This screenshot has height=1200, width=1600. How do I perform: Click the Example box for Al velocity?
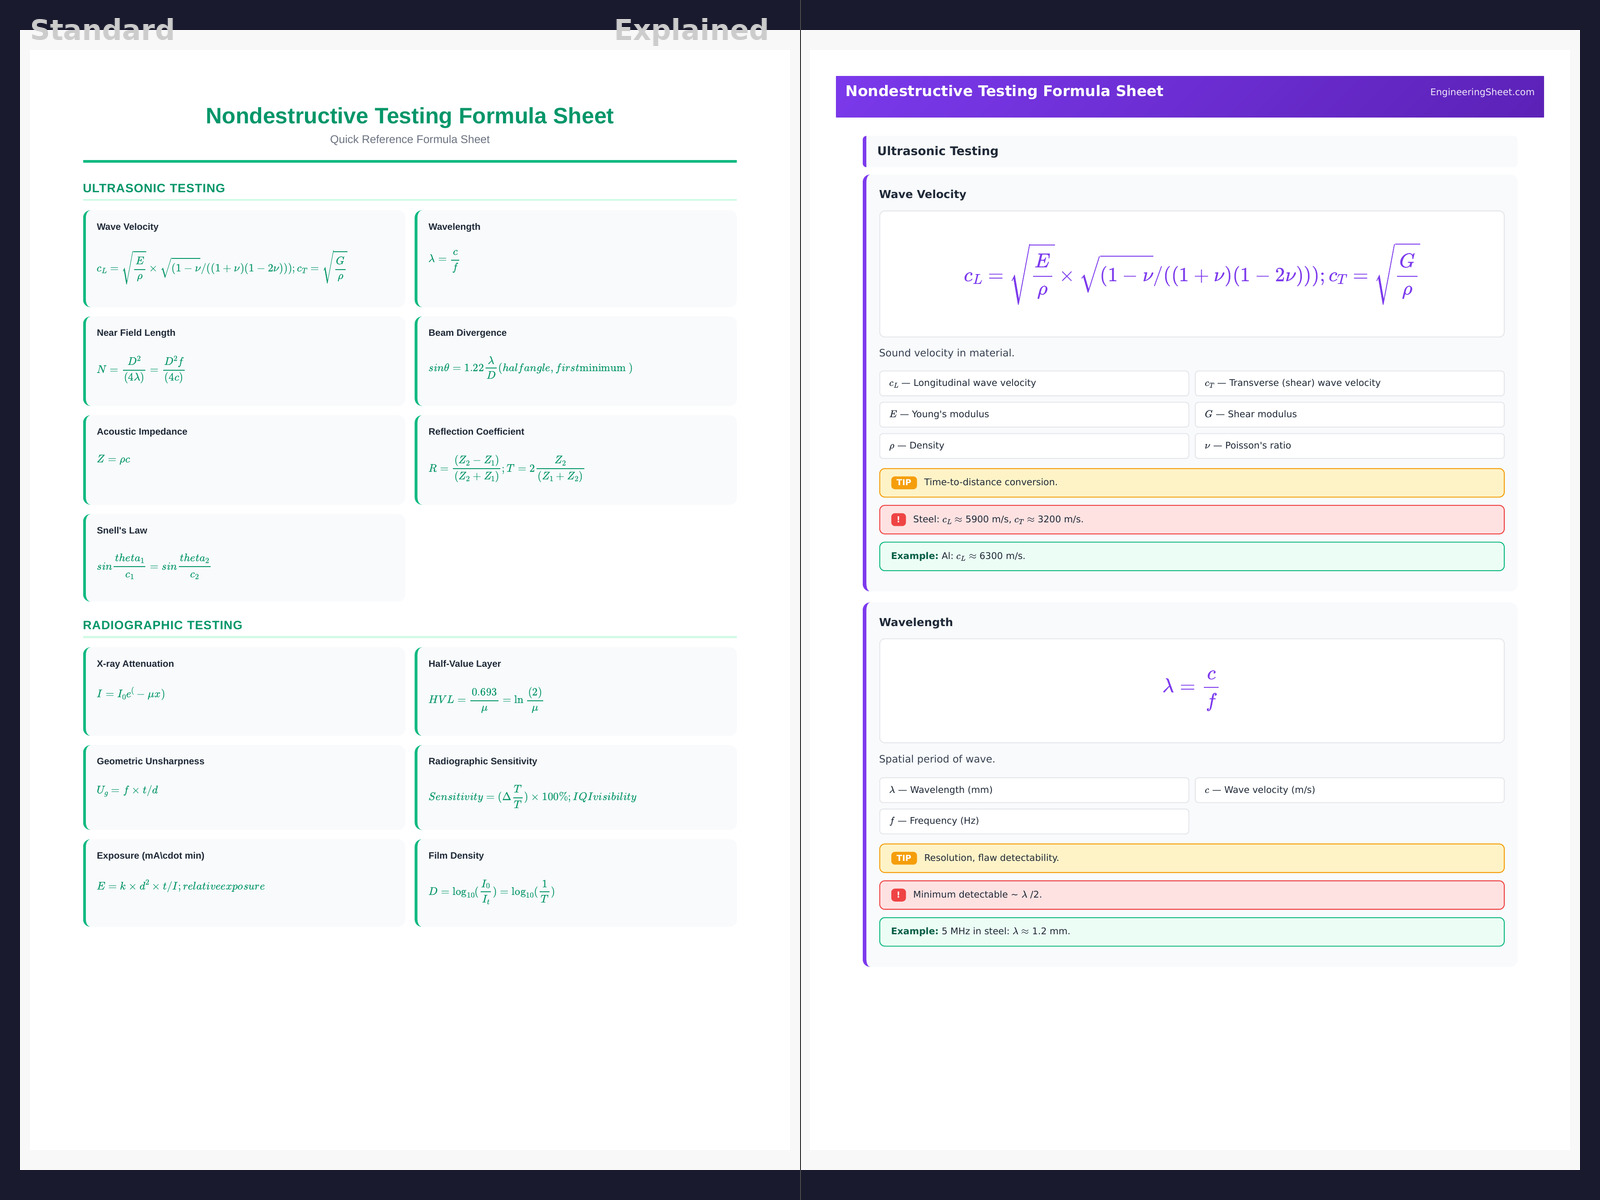1191,556
